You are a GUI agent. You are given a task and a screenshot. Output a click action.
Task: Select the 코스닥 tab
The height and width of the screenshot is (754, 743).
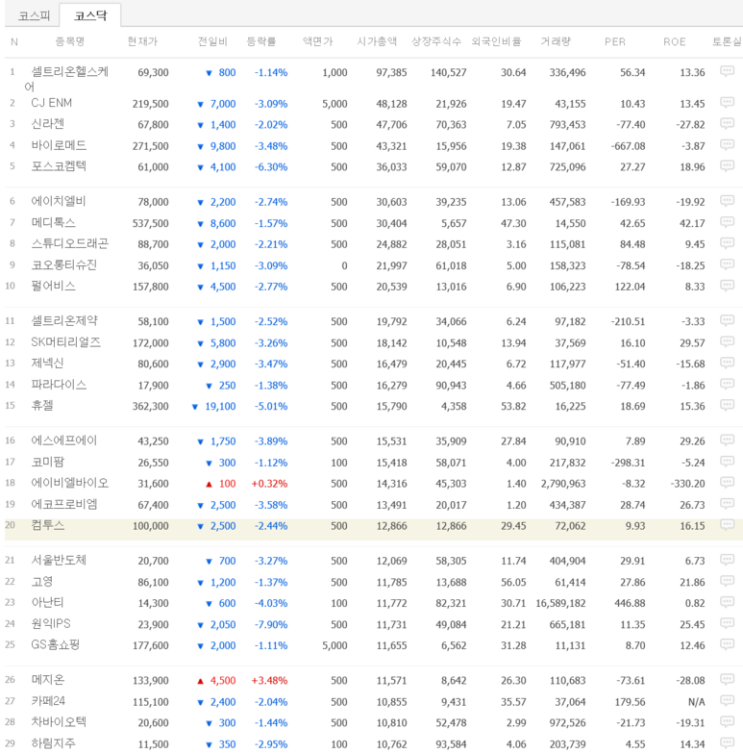click(x=90, y=16)
